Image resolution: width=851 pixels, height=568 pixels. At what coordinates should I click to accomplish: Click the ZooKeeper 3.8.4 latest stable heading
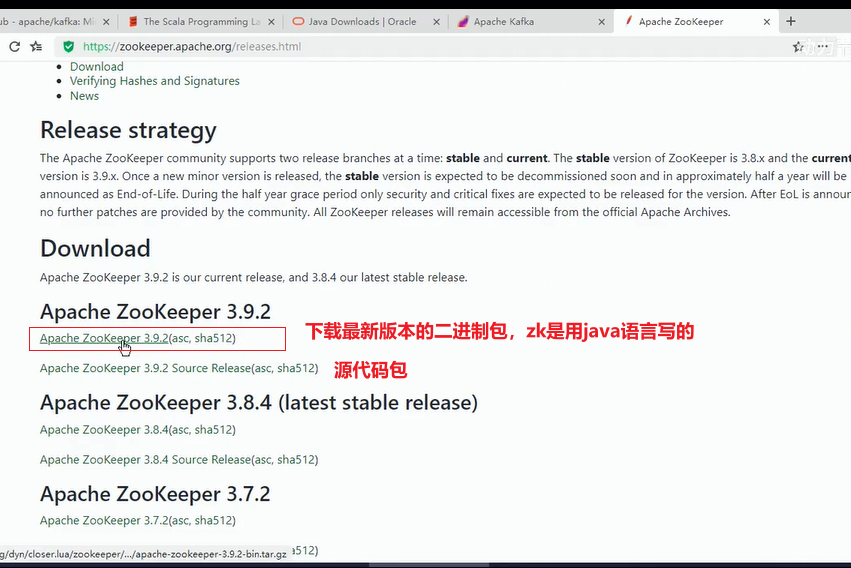pos(259,403)
